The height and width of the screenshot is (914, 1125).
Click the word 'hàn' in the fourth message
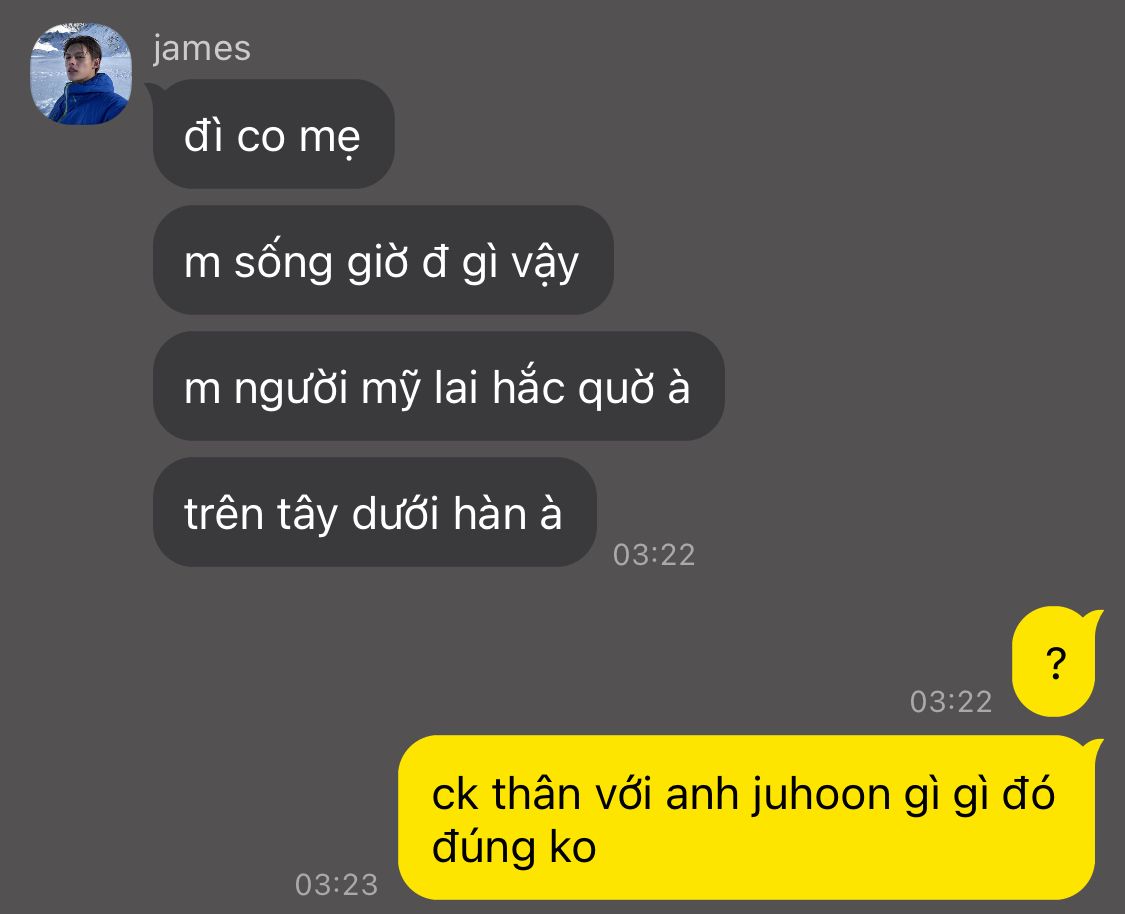[x=490, y=514]
